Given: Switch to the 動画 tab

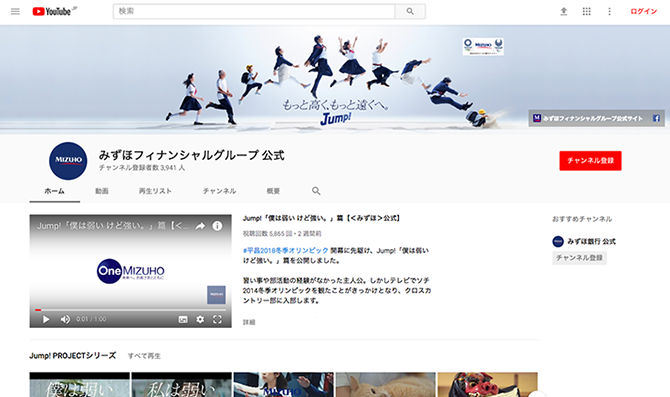Looking at the screenshot, I should [102, 191].
